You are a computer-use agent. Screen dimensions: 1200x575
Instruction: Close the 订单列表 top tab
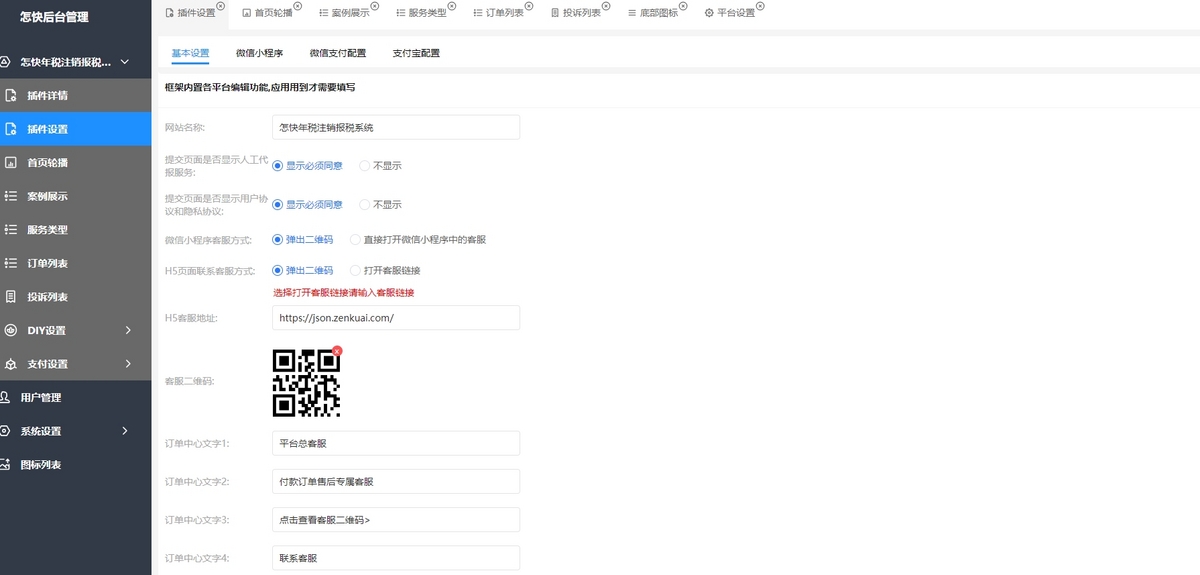[529, 6]
